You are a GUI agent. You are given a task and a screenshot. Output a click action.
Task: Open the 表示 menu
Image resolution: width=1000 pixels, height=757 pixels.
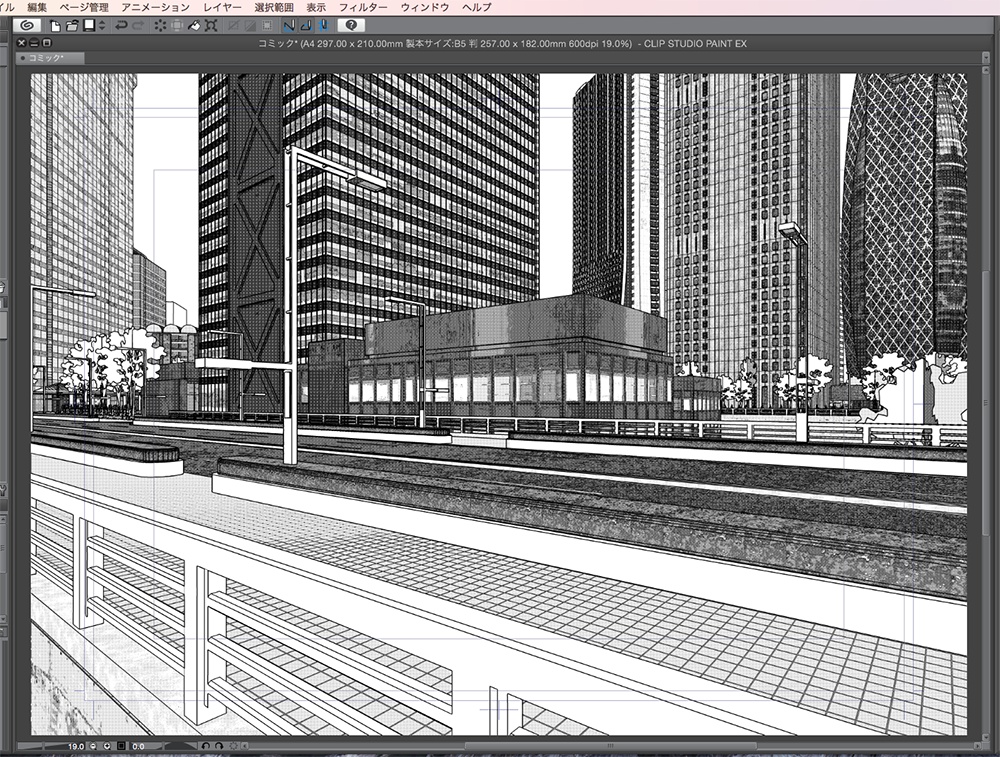point(316,7)
